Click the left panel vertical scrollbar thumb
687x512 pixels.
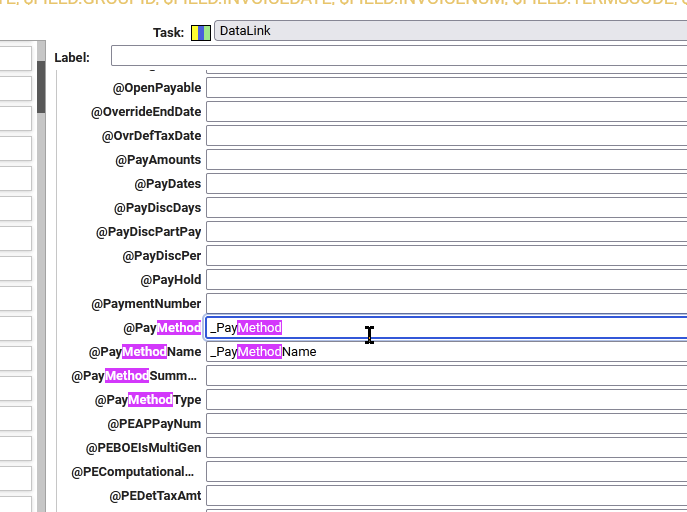click(41, 87)
